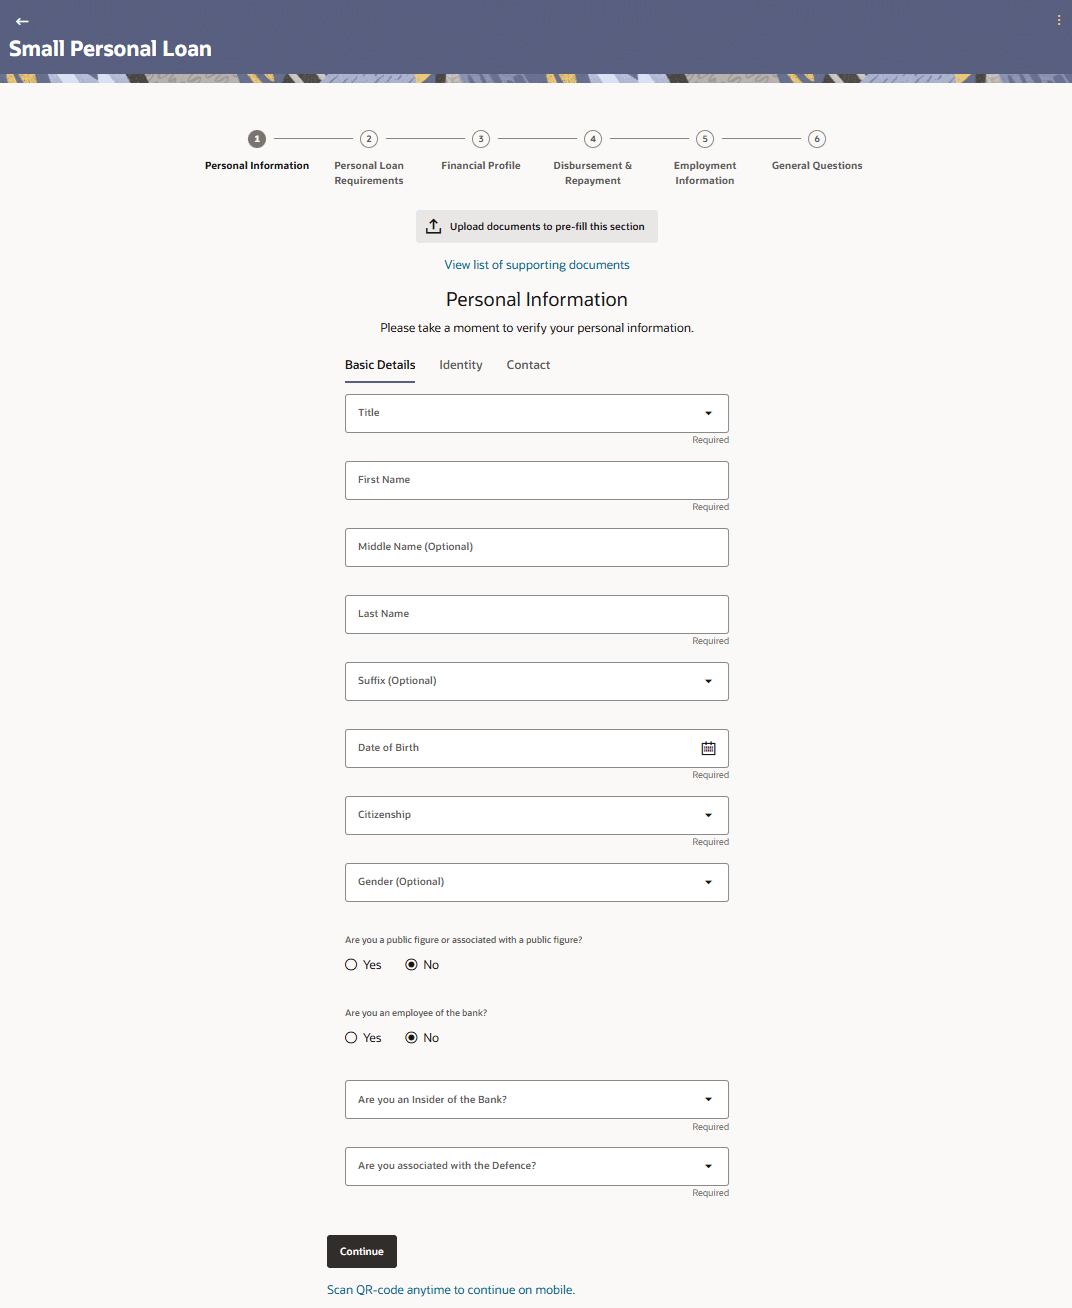Select step 2 circle in the progress tracker
The image size is (1072, 1308).
(369, 139)
